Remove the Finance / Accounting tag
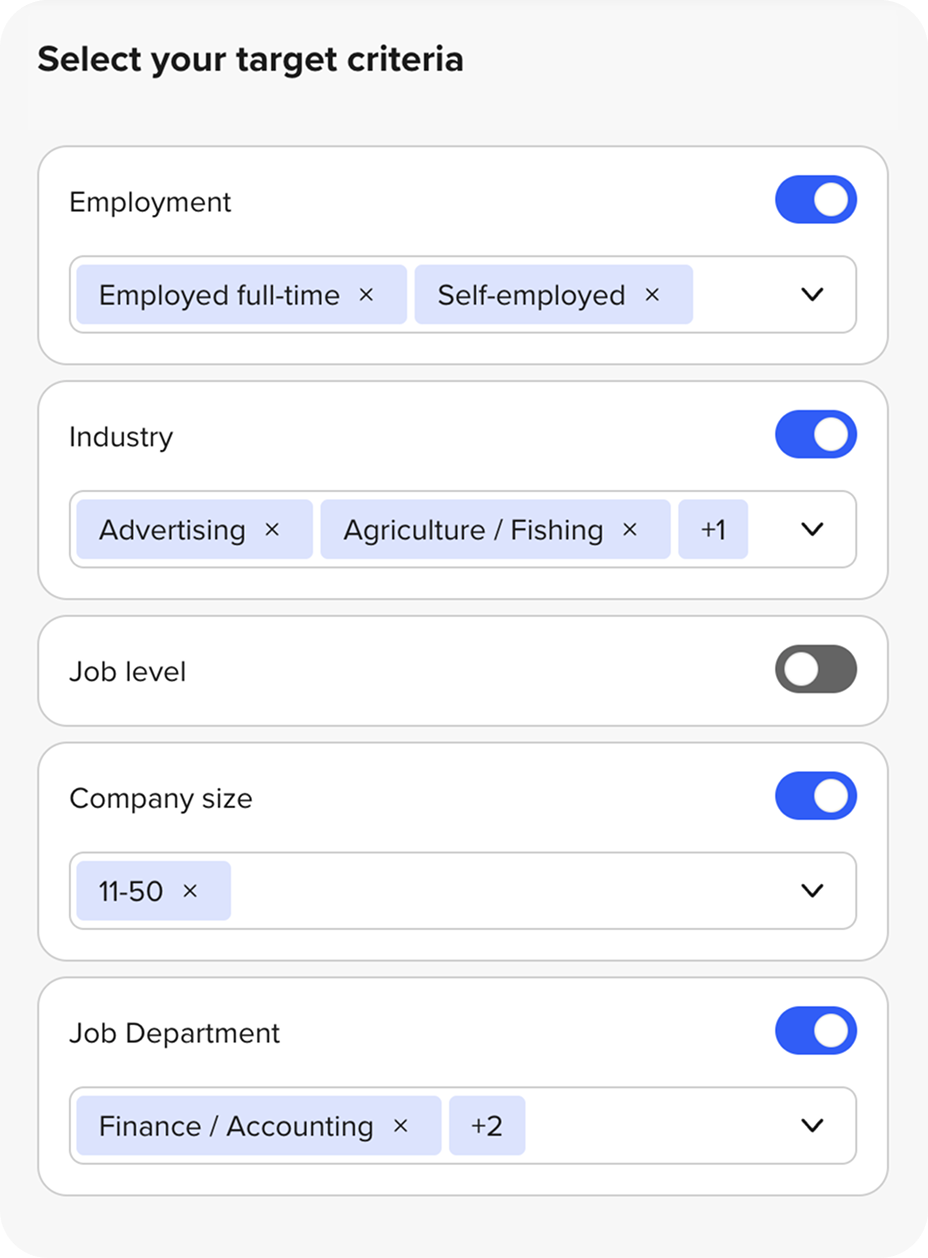Image resolution: width=928 pixels, height=1258 pixels. click(x=401, y=1126)
